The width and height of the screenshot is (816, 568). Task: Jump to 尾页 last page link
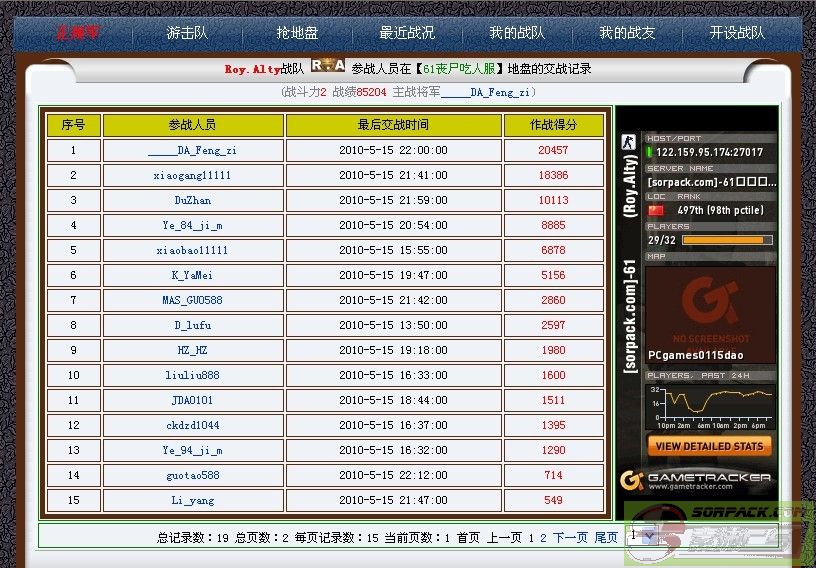(606, 538)
